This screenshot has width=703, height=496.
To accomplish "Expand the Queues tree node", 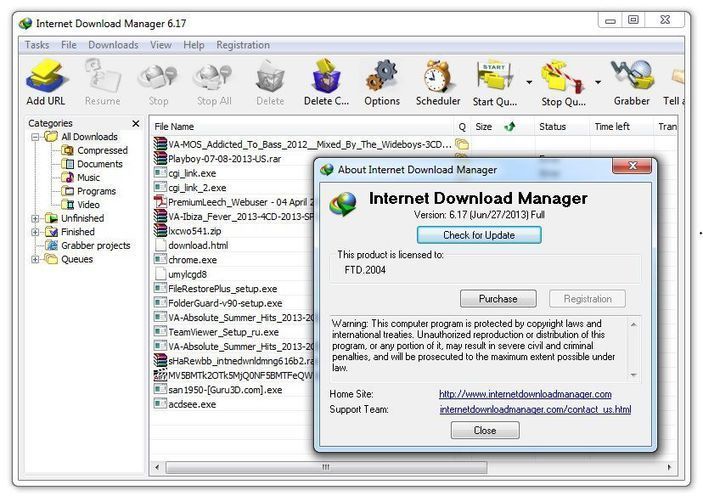I will click(x=35, y=260).
